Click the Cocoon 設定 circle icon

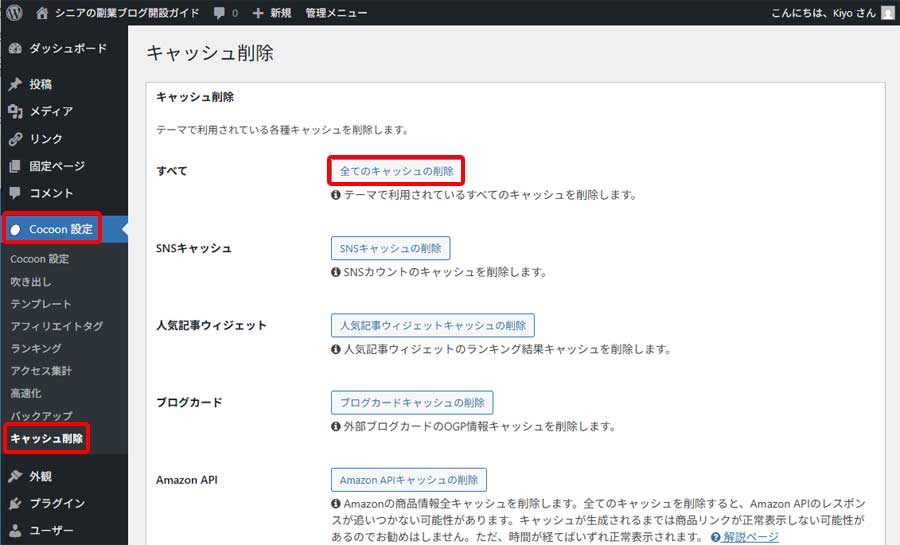15,229
